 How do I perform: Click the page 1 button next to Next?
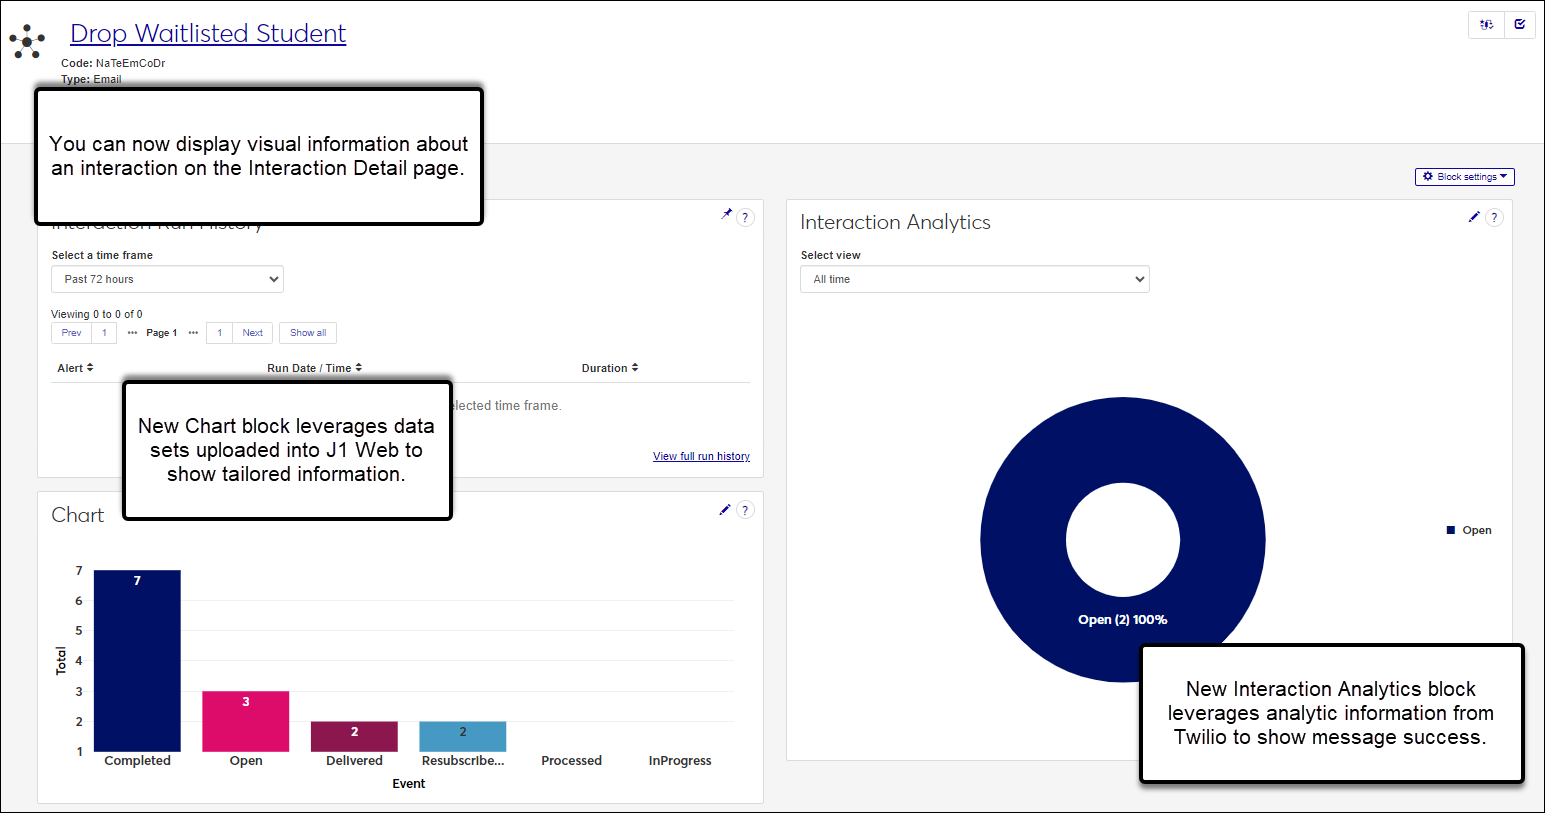pyautogui.click(x=220, y=333)
